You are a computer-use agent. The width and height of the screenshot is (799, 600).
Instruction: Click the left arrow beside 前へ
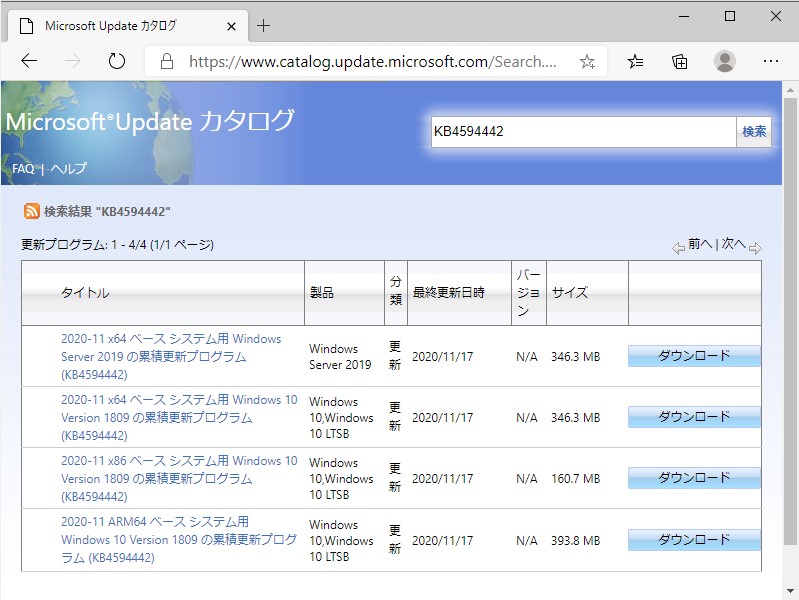[x=678, y=248]
